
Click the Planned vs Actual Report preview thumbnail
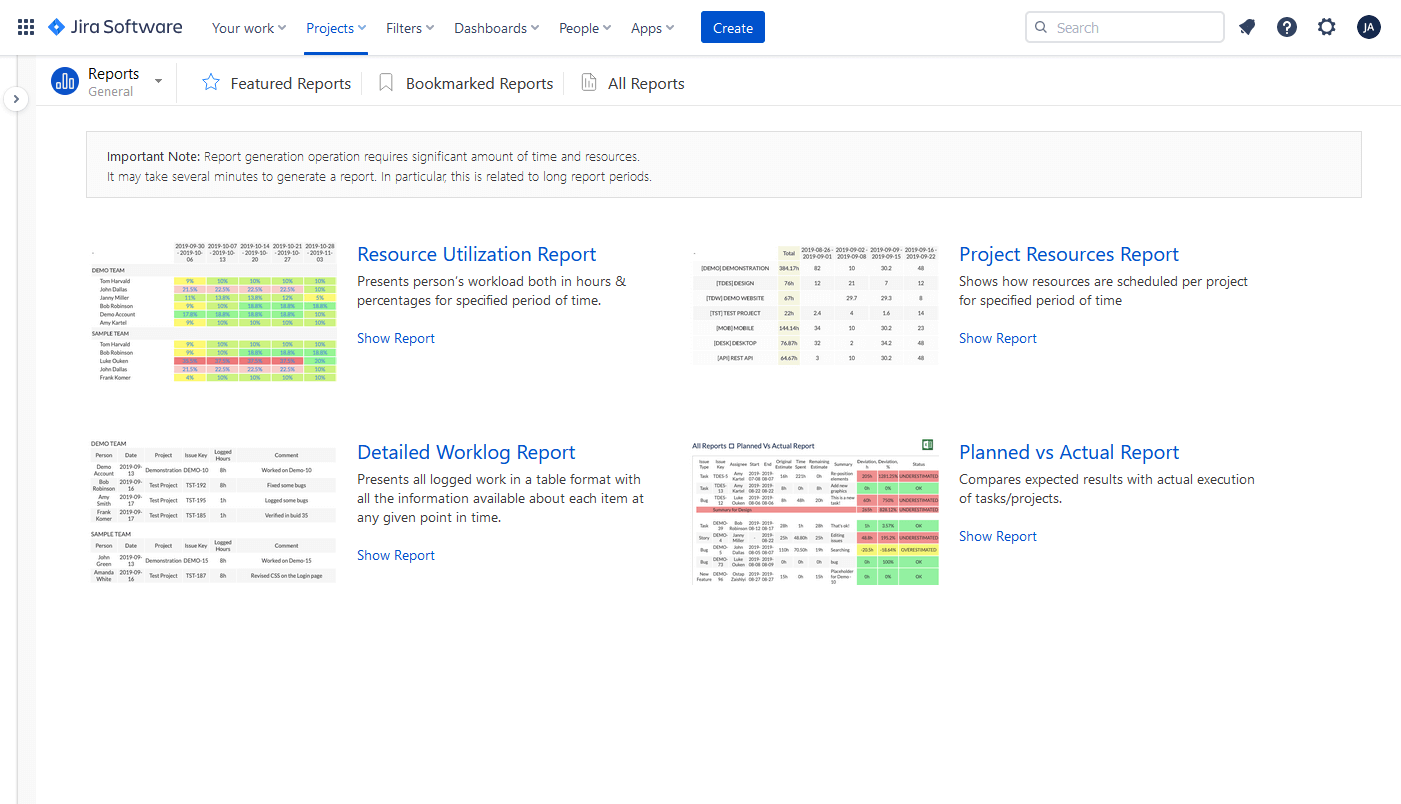coord(815,511)
